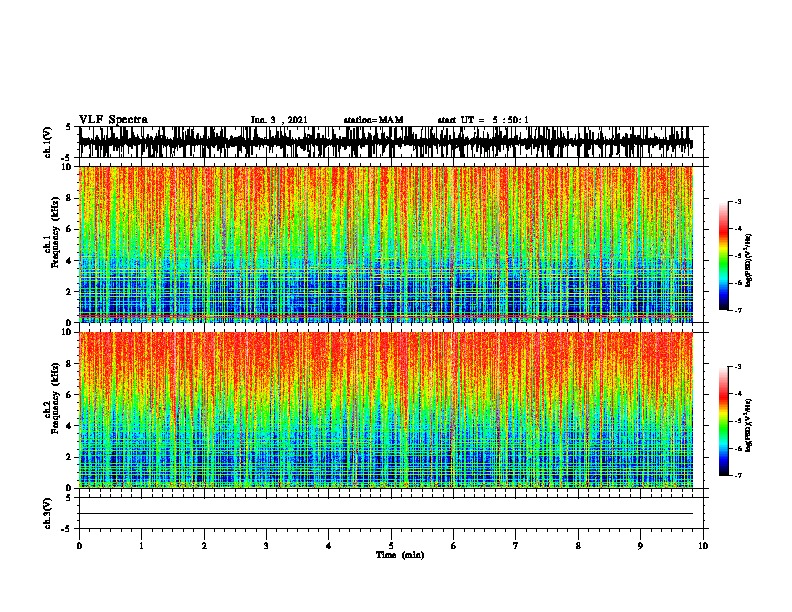Click the "ch.1(V)" waveform axis label
The height and width of the screenshot is (612, 792).
pyautogui.click(x=48, y=142)
